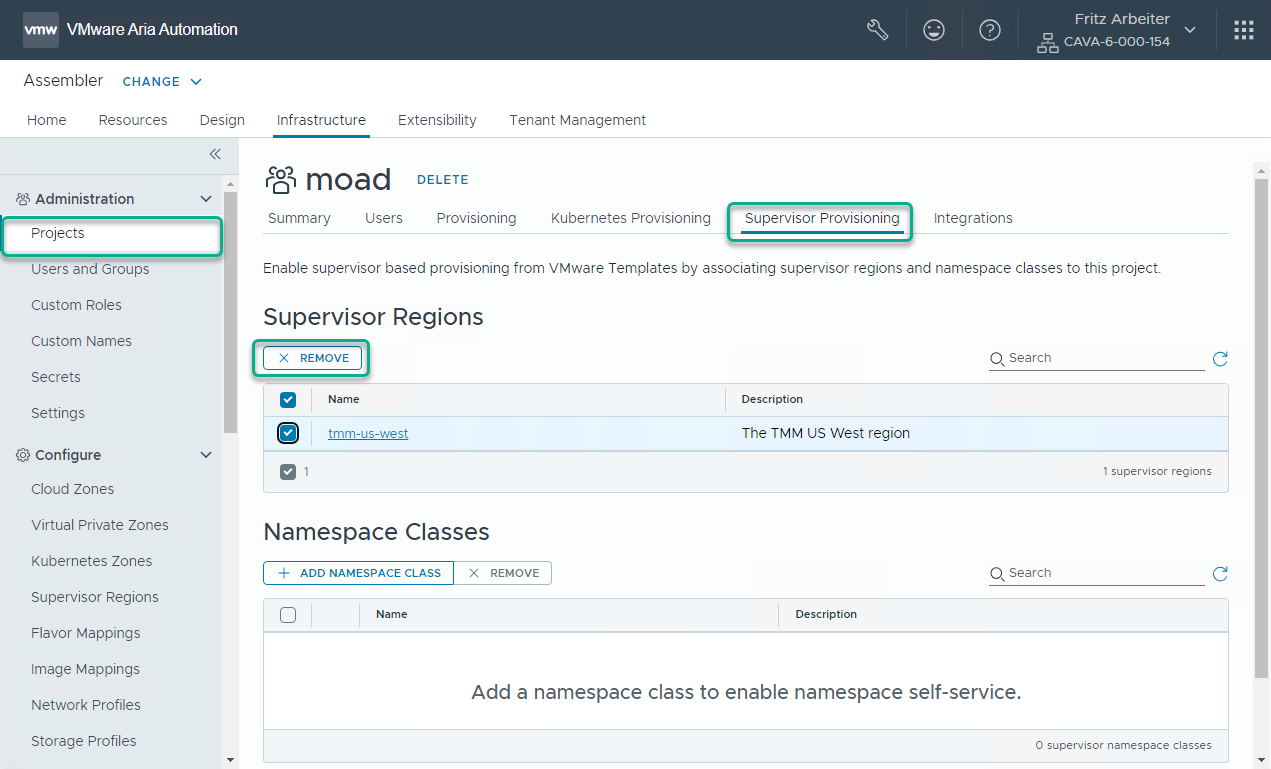Click the smiley feedback icon
The width and height of the screenshot is (1271, 769).
pyautogui.click(x=934, y=30)
